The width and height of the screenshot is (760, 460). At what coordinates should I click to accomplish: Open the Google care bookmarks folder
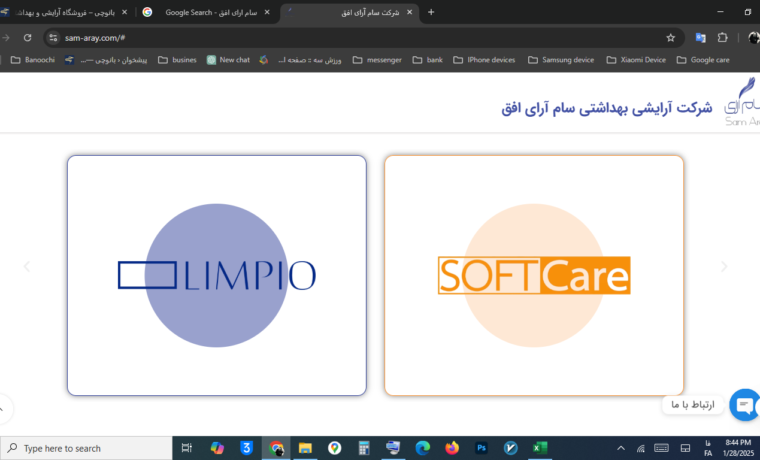click(703, 60)
